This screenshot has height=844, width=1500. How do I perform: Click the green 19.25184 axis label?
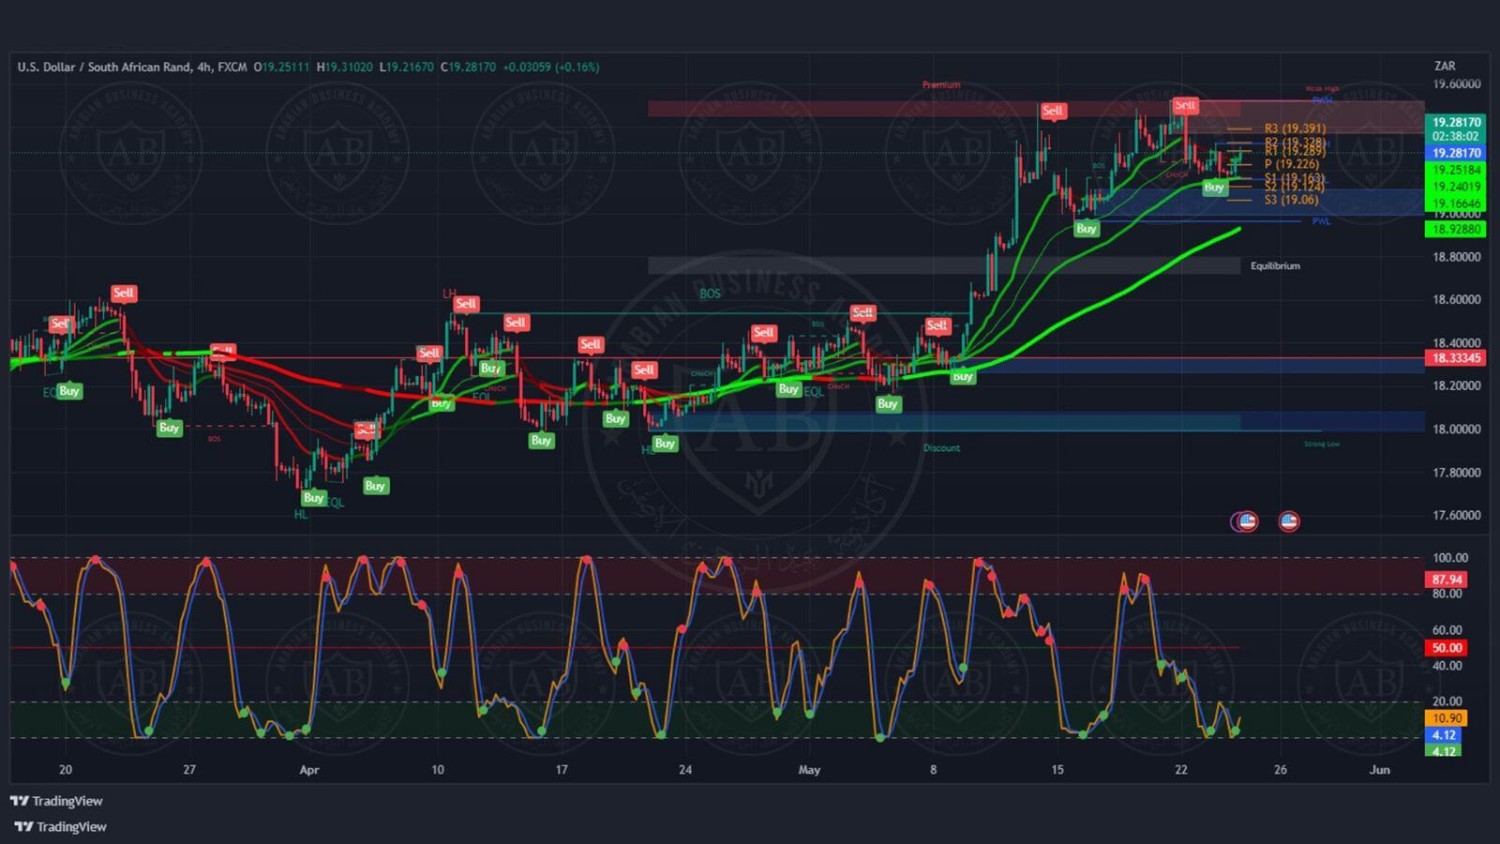pyautogui.click(x=1455, y=170)
